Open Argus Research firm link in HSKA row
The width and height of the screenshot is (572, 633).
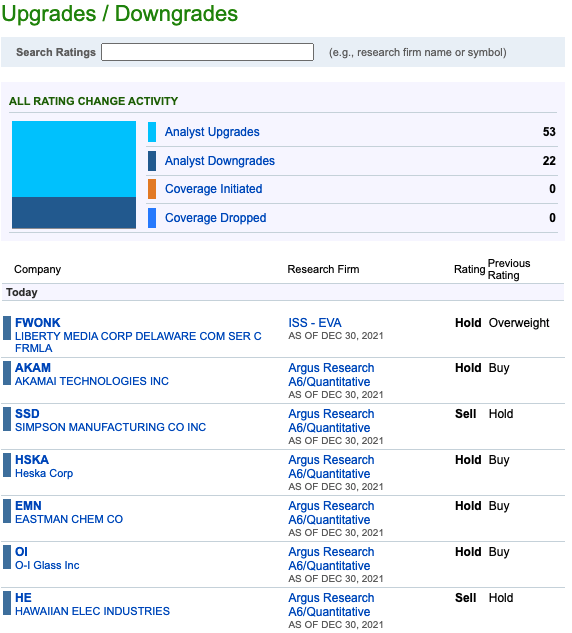[331, 467]
